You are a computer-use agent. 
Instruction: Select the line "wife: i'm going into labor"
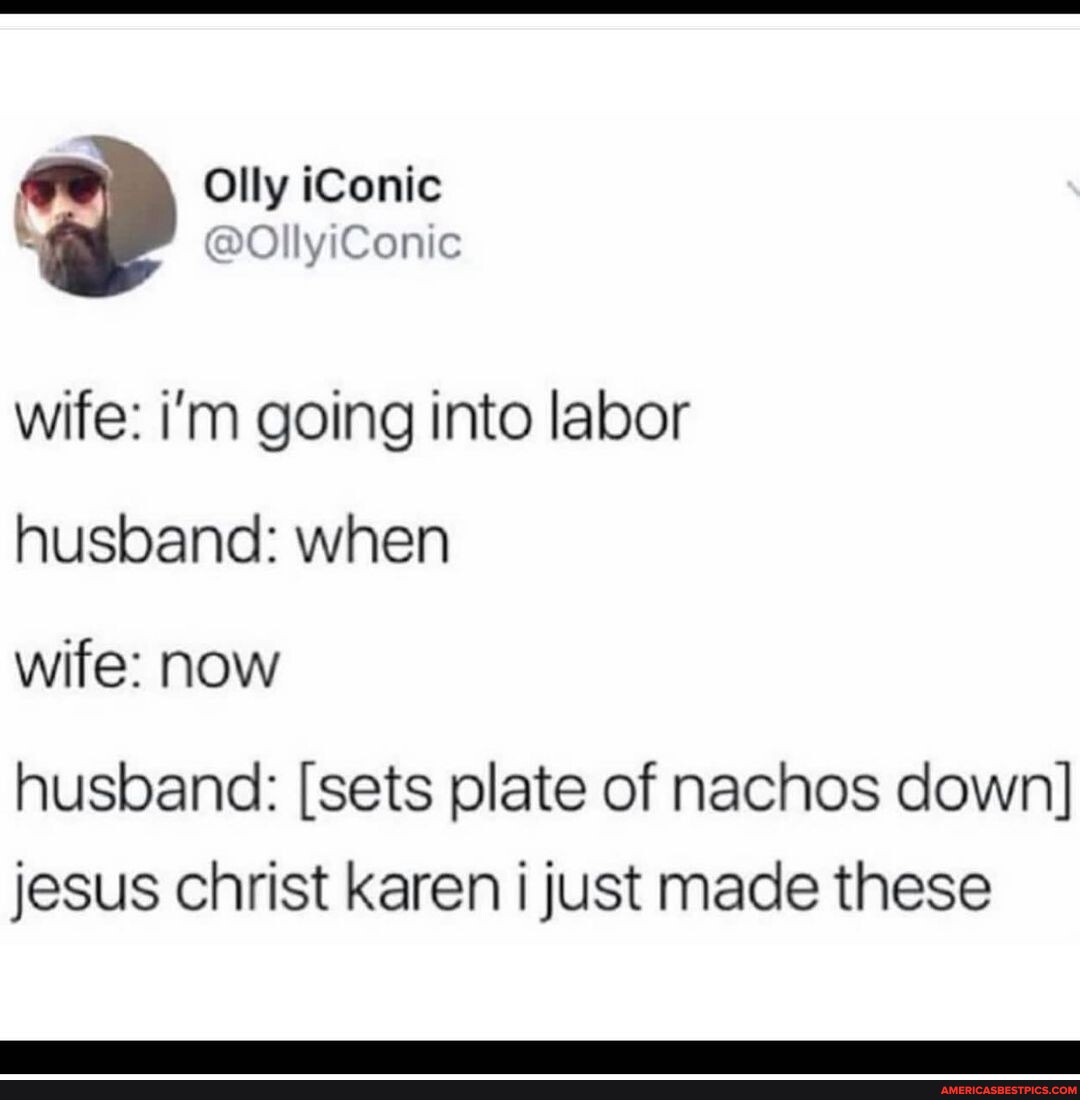point(352,420)
